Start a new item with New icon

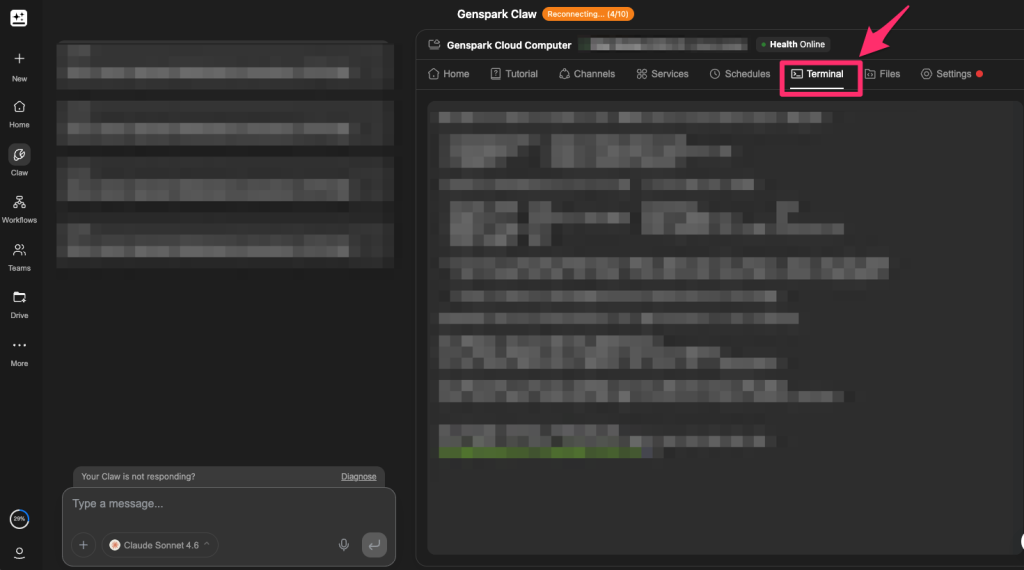pos(19,60)
